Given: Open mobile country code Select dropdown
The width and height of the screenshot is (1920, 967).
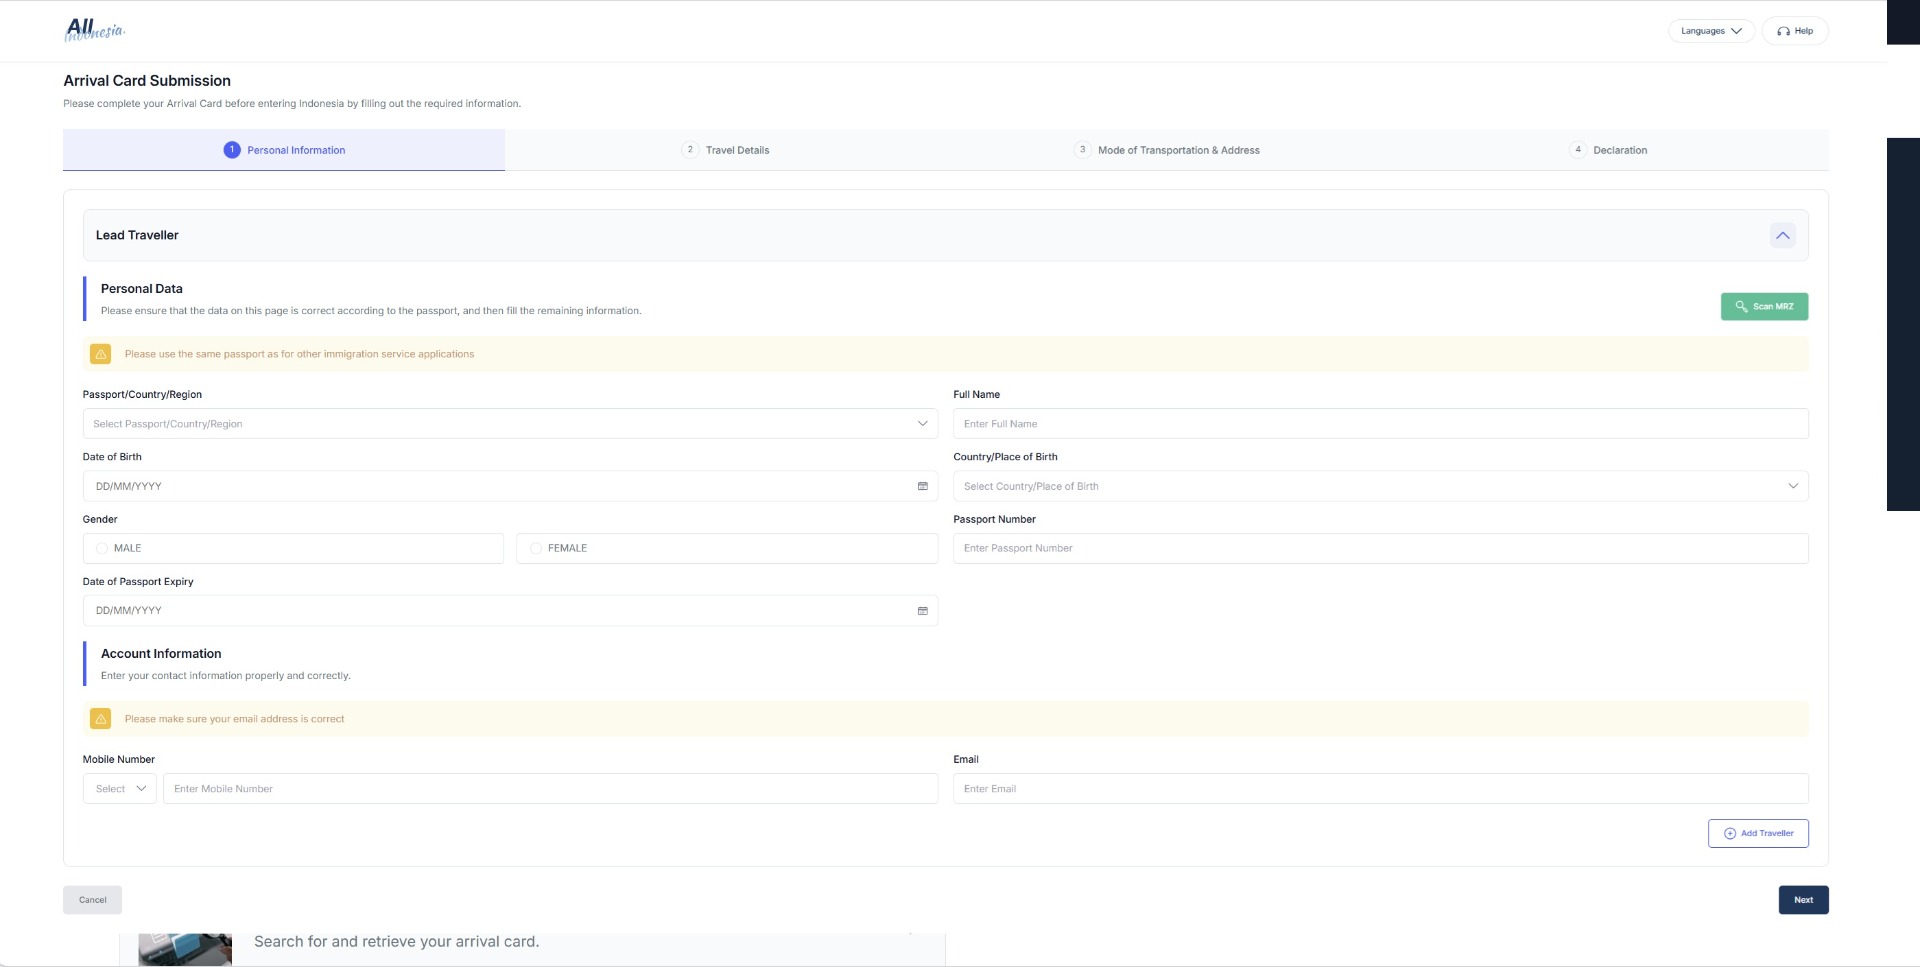Looking at the screenshot, I should tap(120, 789).
